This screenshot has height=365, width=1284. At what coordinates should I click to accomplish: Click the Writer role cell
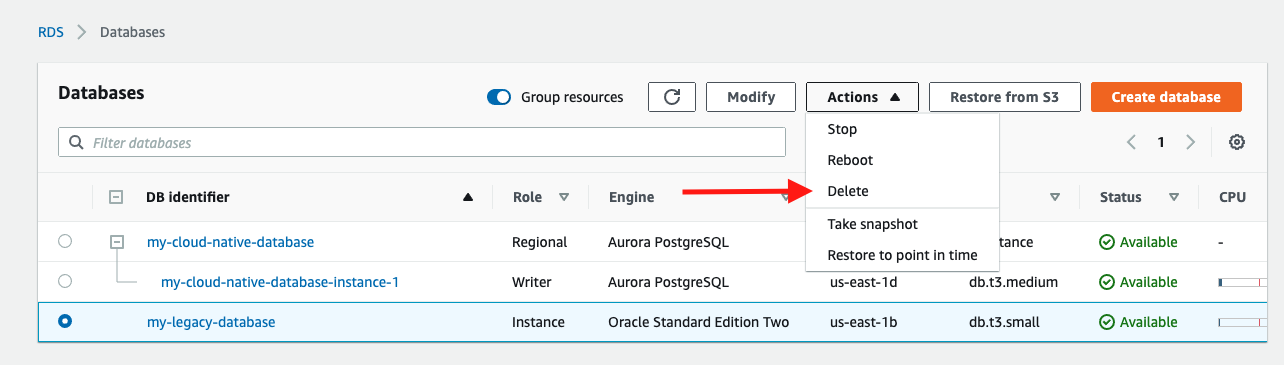click(532, 282)
